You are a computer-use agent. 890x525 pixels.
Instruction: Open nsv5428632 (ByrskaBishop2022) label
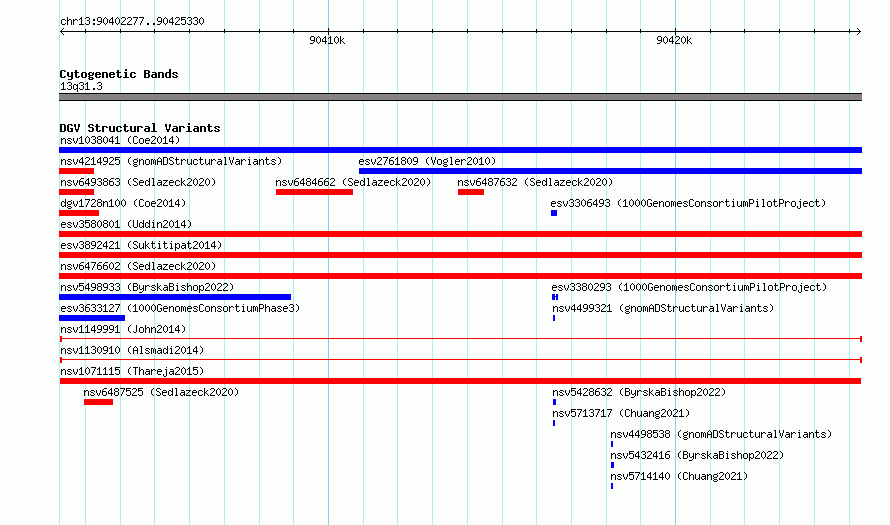[639, 392]
